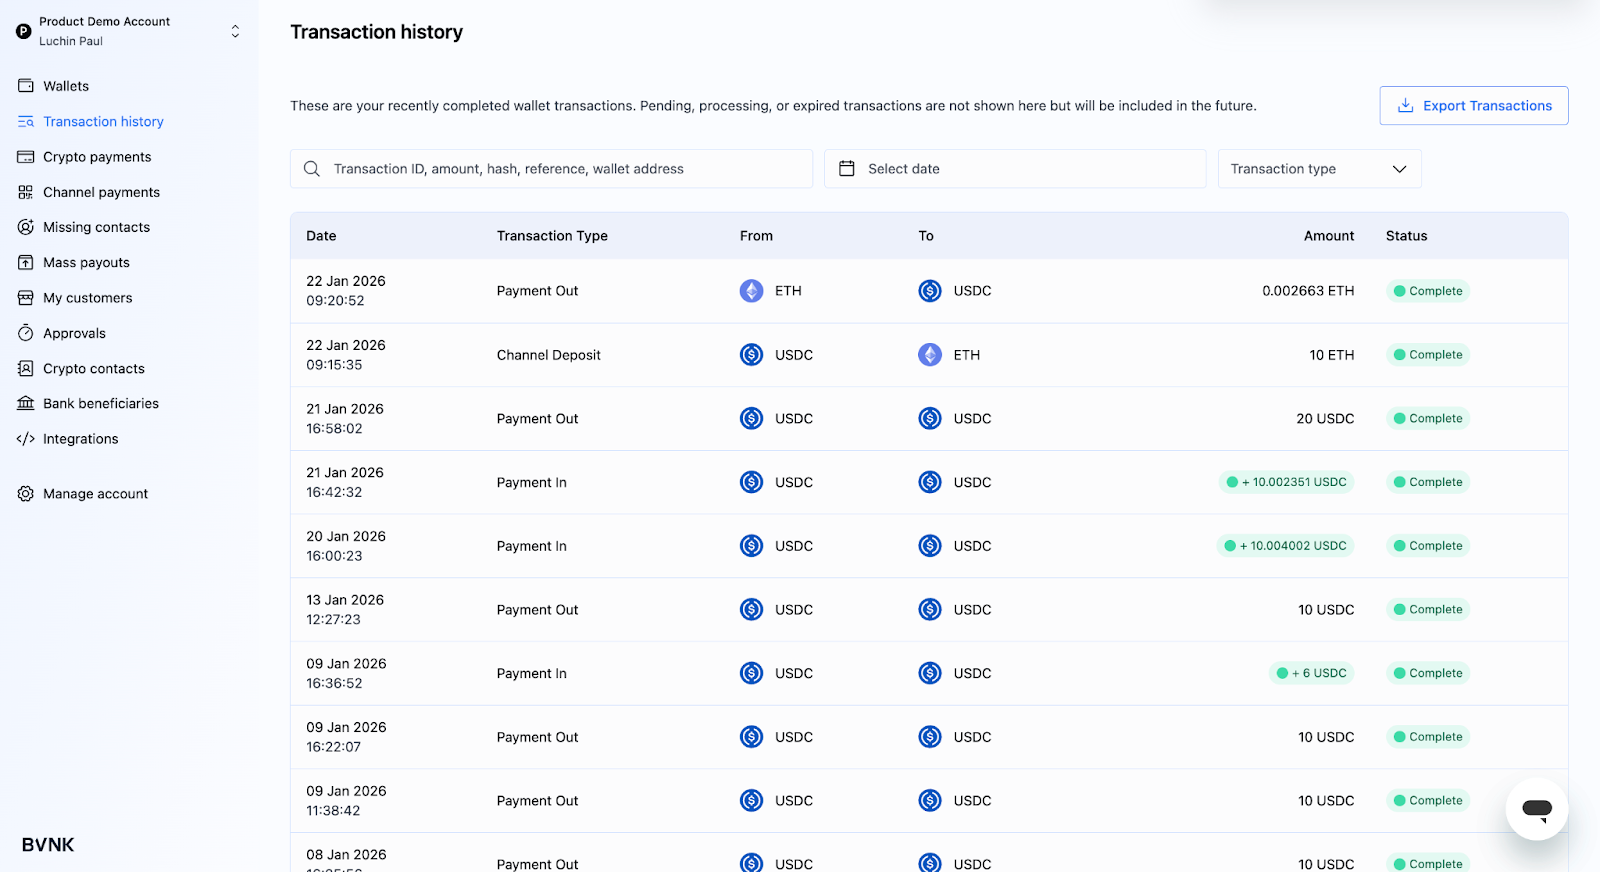Open the Select date picker
The height and width of the screenshot is (872, 1600).
click(1014, 169)
